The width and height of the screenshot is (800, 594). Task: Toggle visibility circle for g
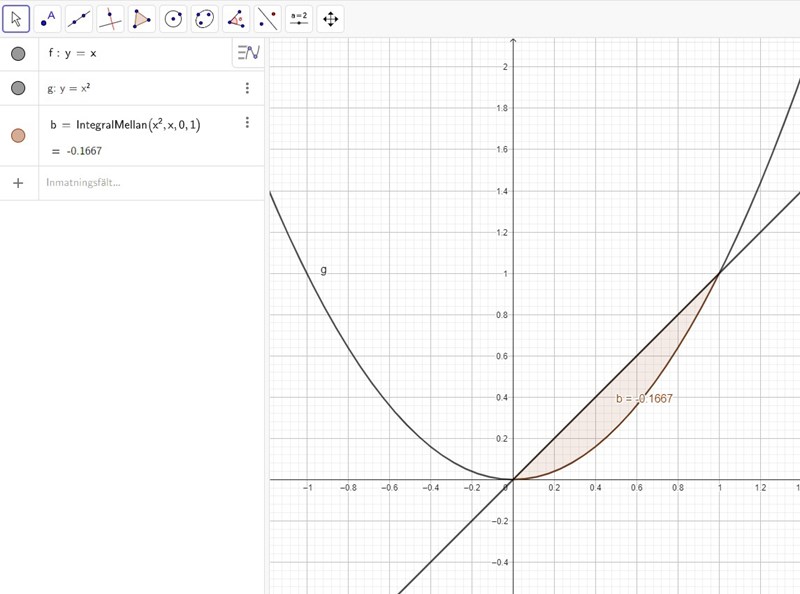(18, 88)
